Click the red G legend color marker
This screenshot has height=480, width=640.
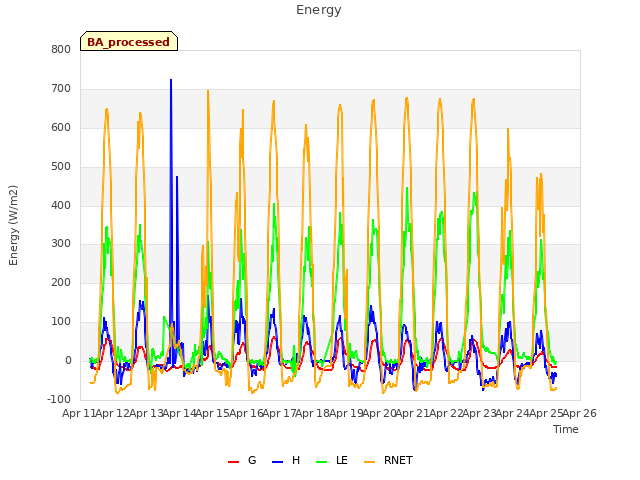coord(233,462)
